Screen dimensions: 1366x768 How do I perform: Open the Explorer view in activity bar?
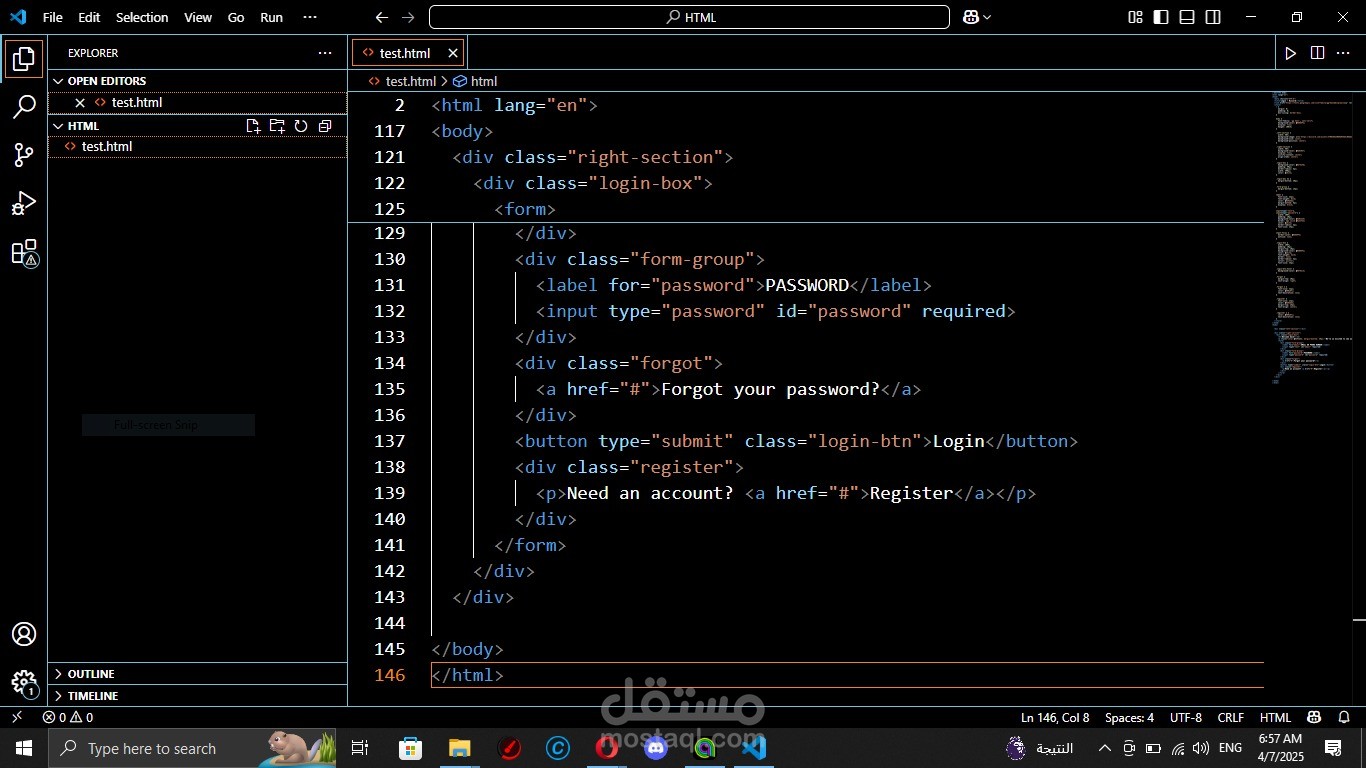click(24, 59)
